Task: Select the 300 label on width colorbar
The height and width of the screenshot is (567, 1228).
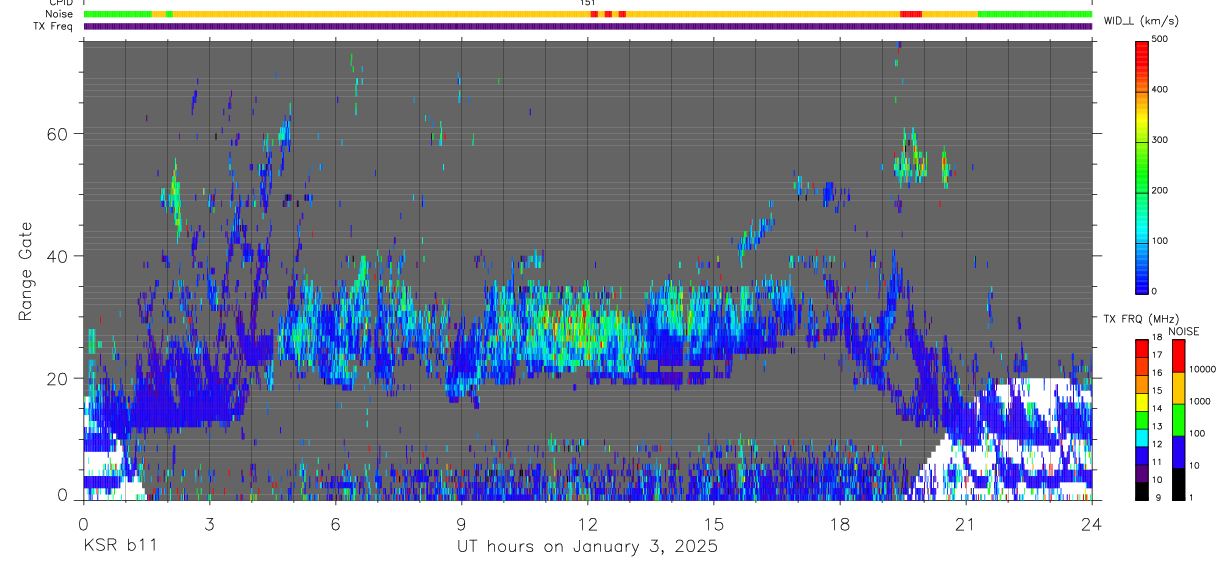Action: (x=1161, y=140)
